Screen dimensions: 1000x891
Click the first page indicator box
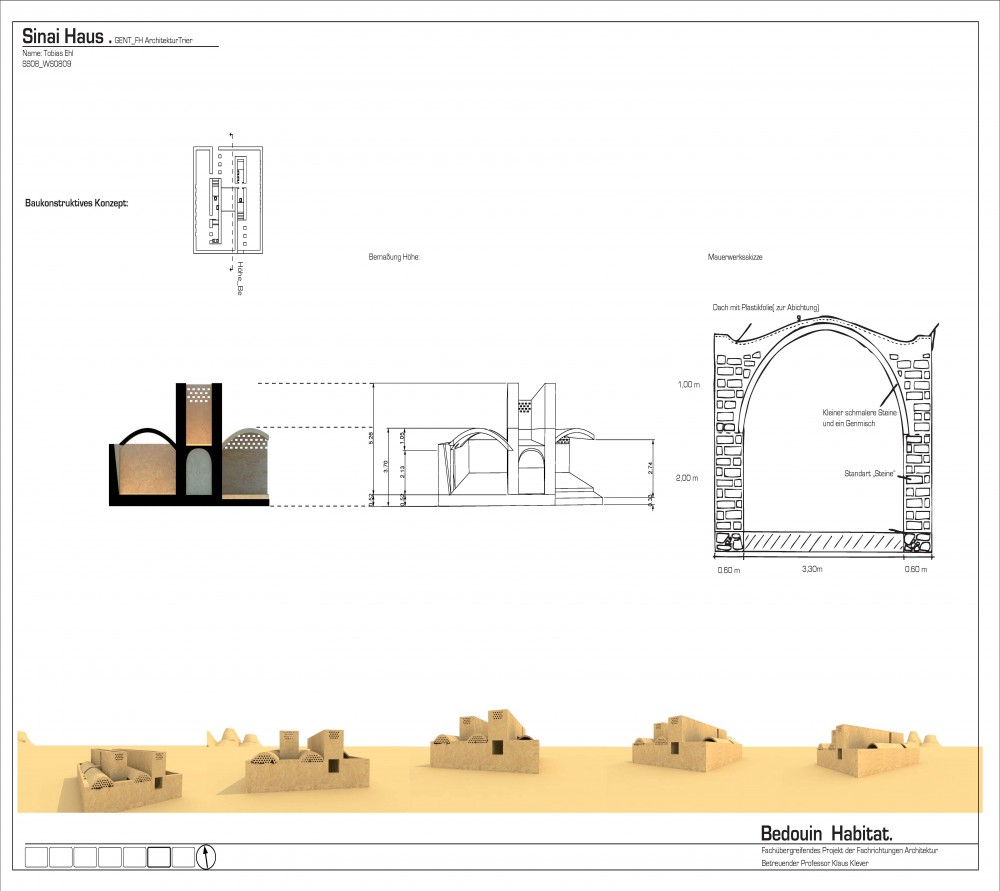35,856
